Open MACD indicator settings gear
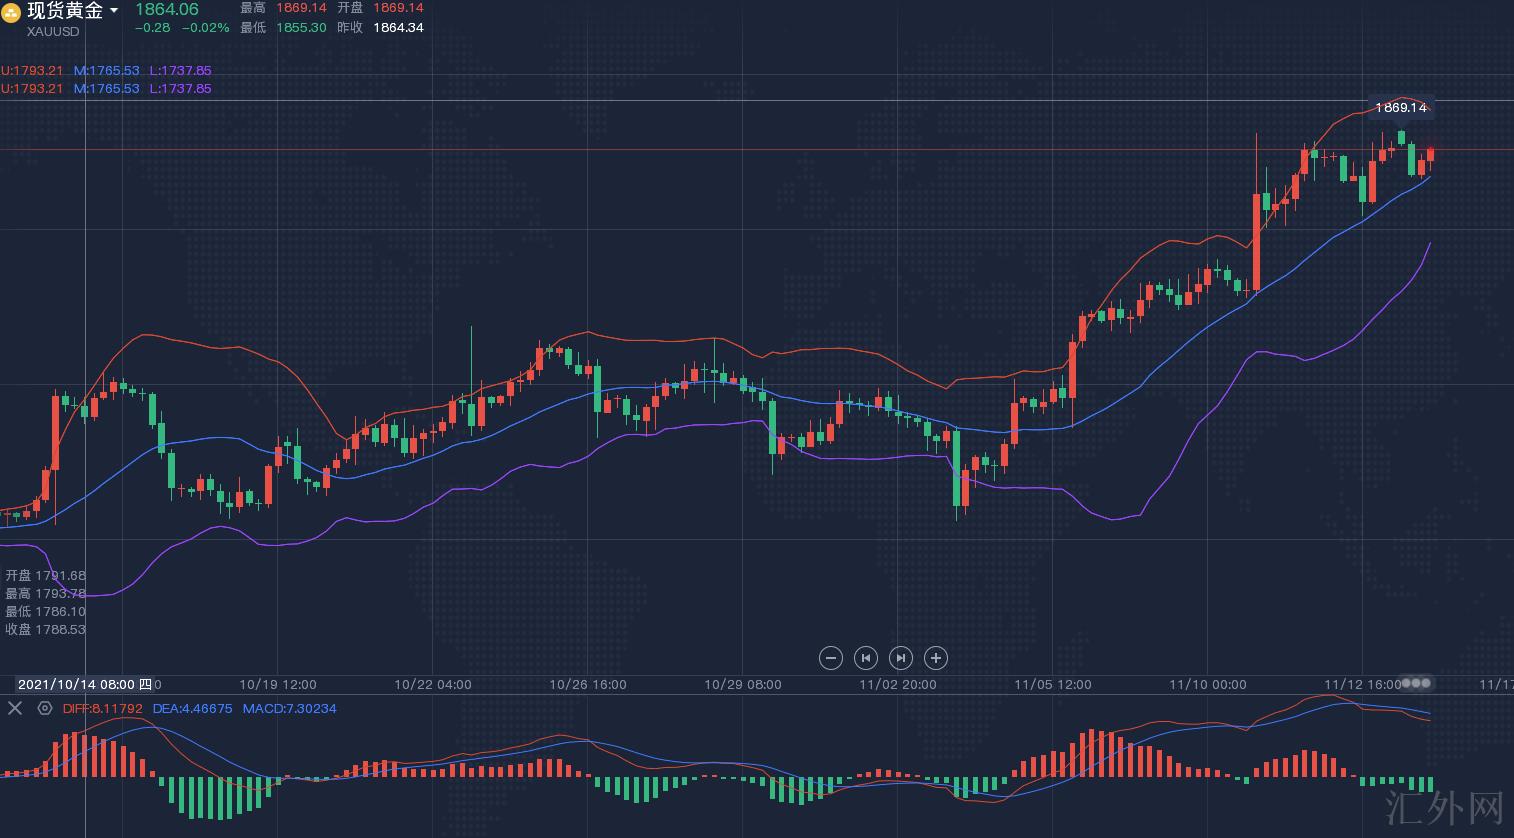The width and height of the screenshot is (1514, 838). point(44,708)
